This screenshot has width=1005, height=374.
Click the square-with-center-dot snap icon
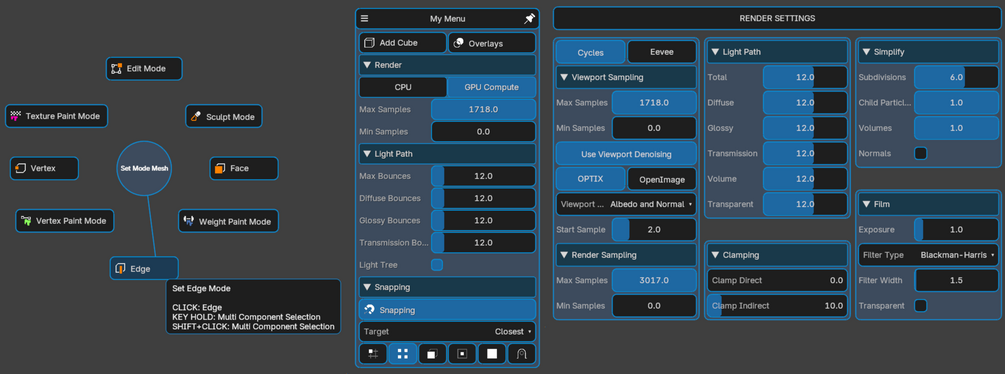click(x=462, y=354)
